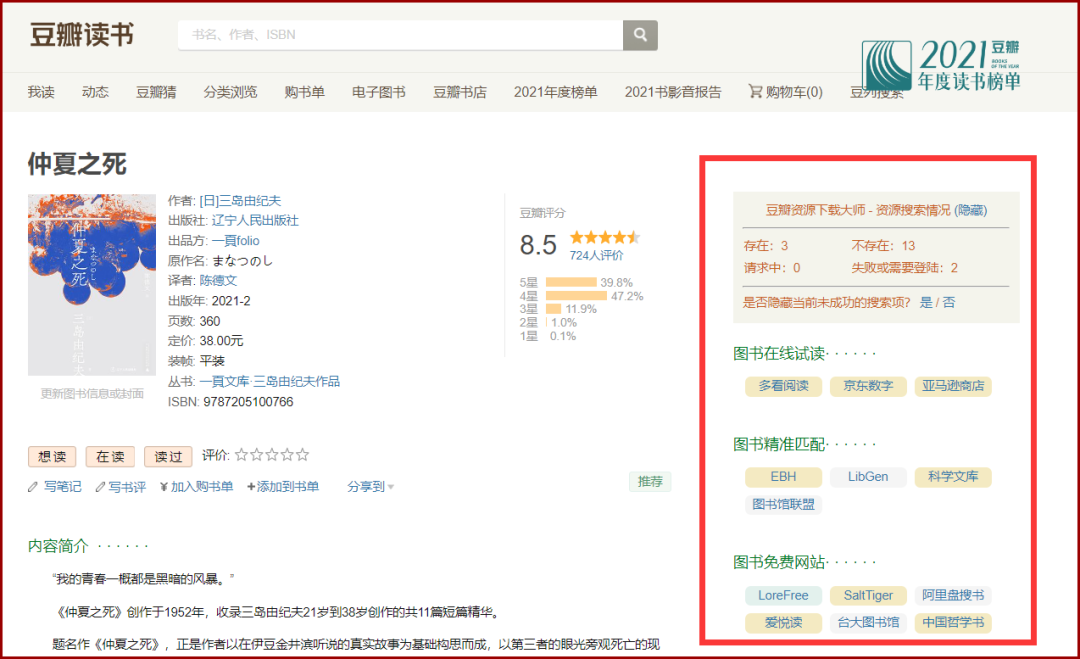
Task: Click the 2021 年度读书榜单 banner logo
Action: pos(941,66)
